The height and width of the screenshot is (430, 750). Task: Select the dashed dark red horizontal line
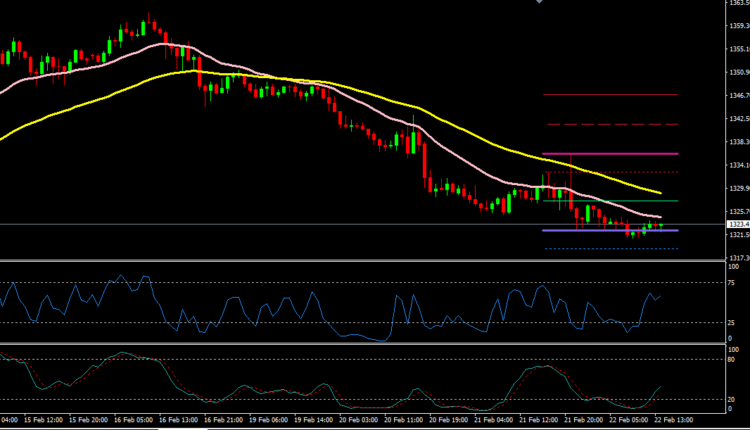610,124
